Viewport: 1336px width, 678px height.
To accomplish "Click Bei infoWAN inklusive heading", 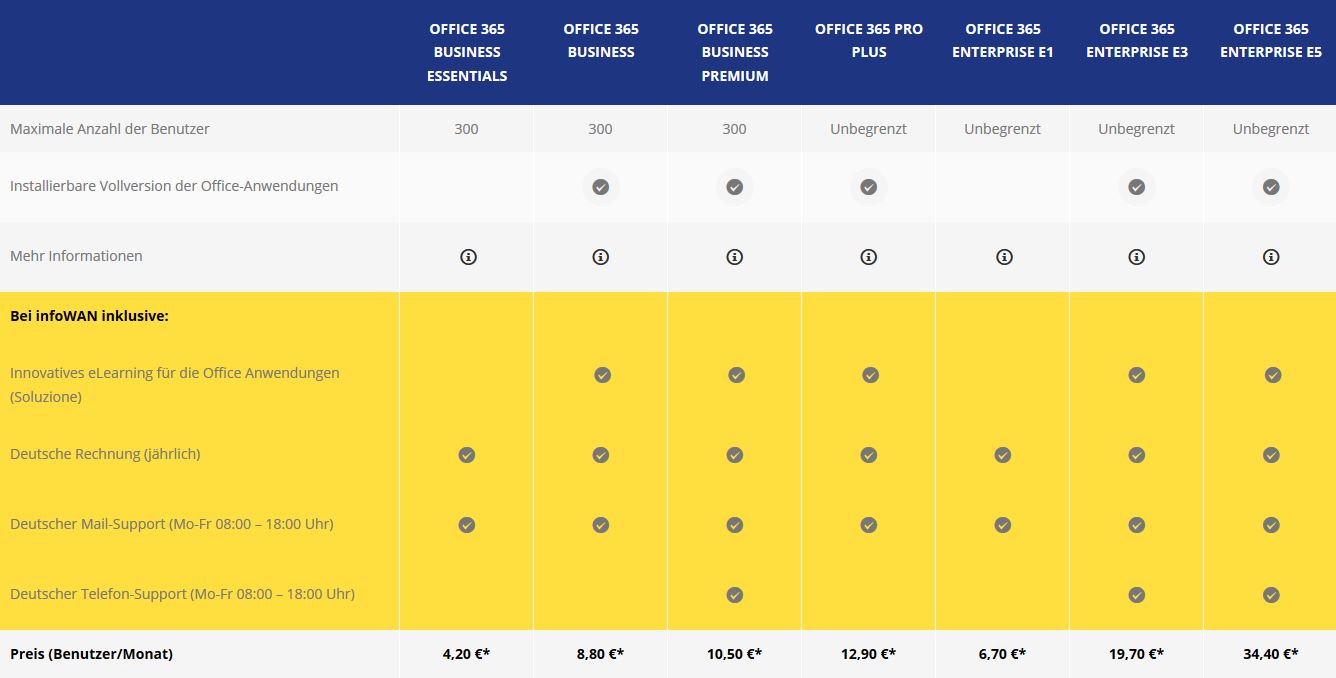I will (x=89, y=316).
